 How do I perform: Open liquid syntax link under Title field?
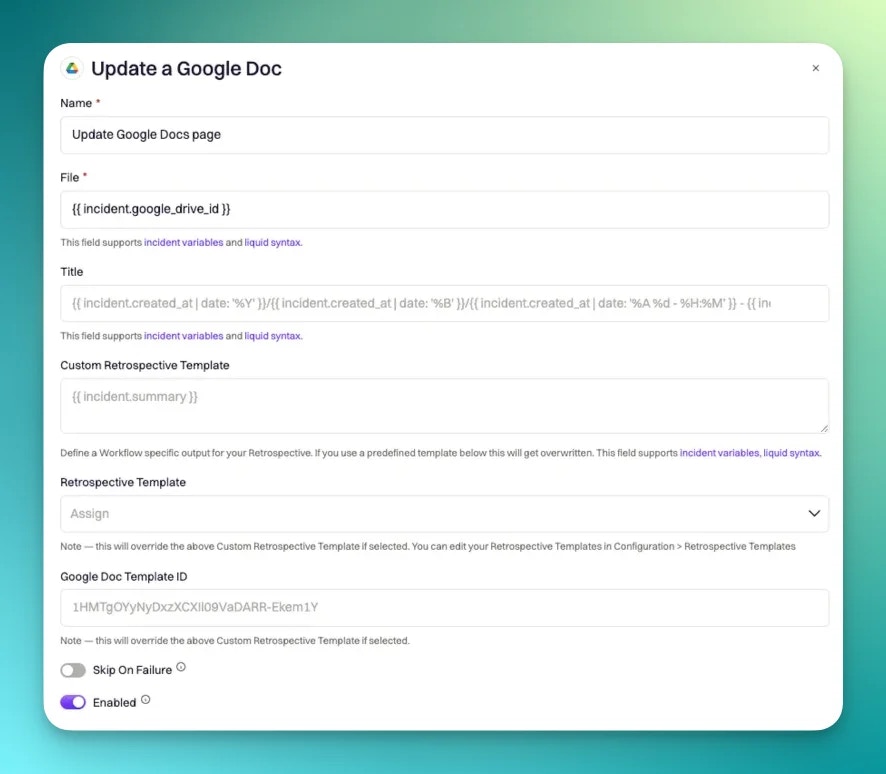point(273,336)
